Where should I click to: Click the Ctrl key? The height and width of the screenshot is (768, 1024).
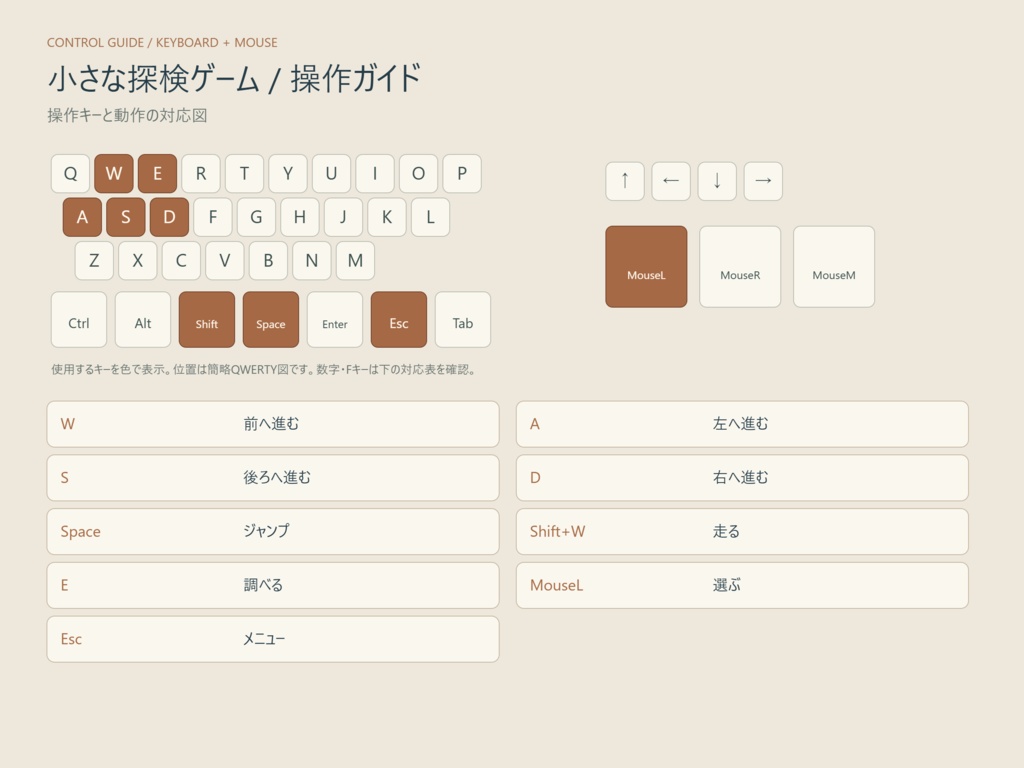click(79, 320)
